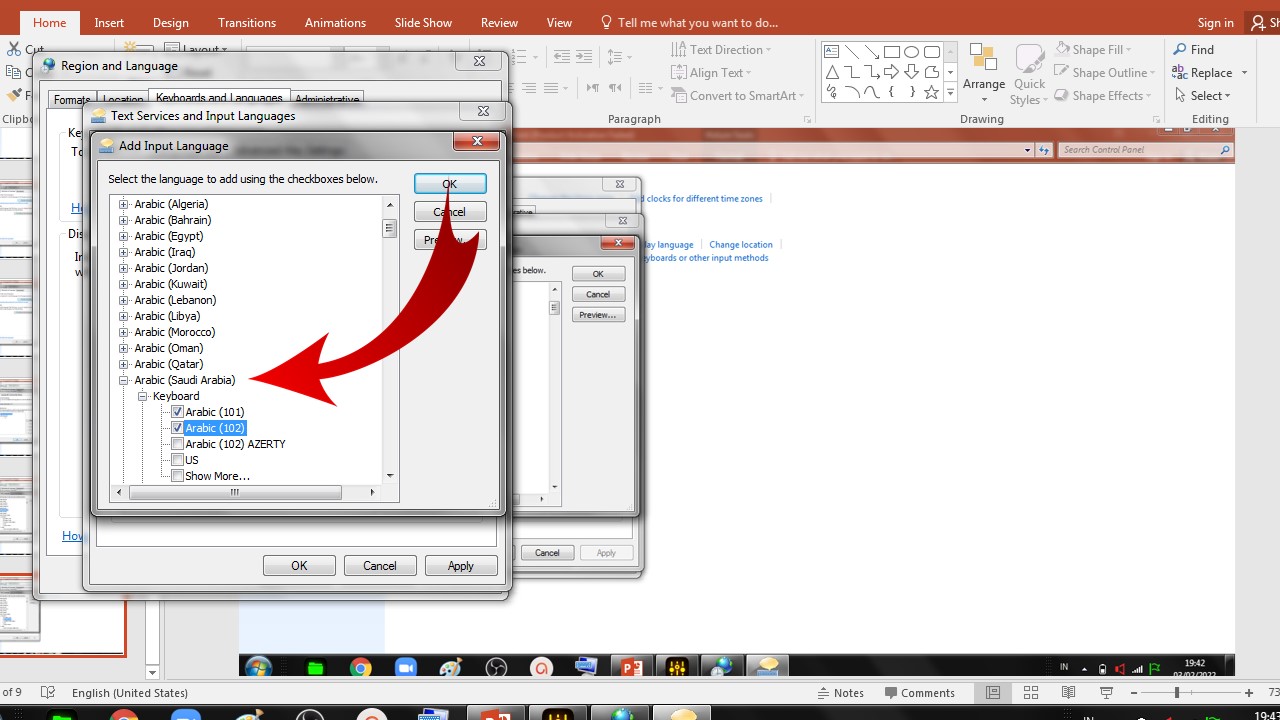Check the US keyboard checkbox
This screenshot has height=720, width=1280.
177,460
